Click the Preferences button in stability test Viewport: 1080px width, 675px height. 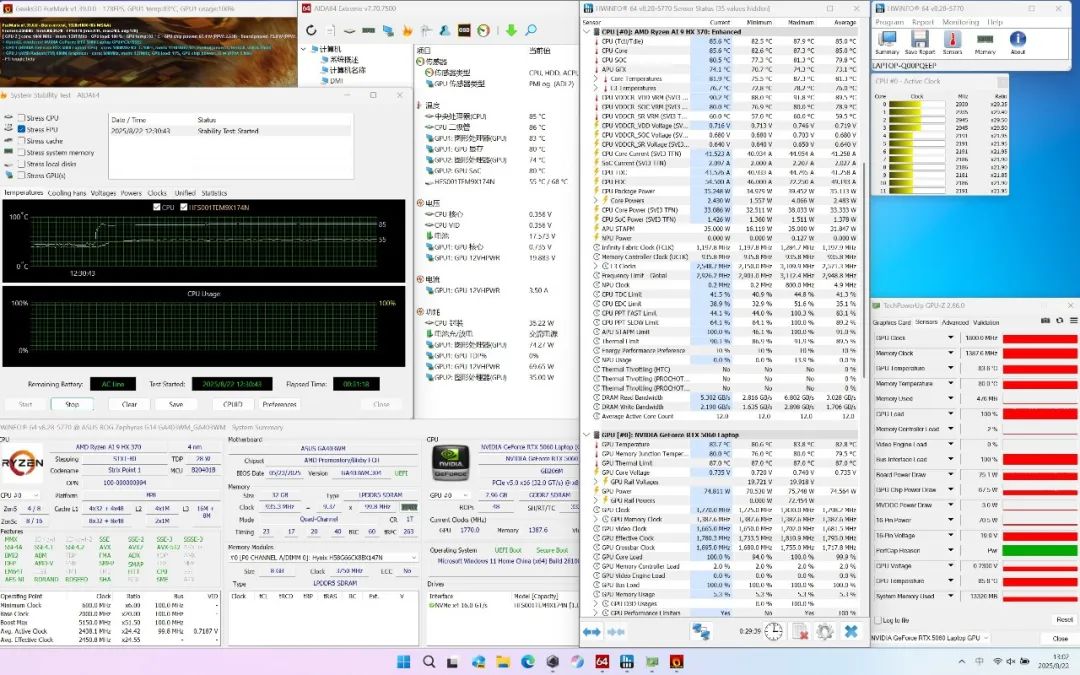click(x=280, y=404)
